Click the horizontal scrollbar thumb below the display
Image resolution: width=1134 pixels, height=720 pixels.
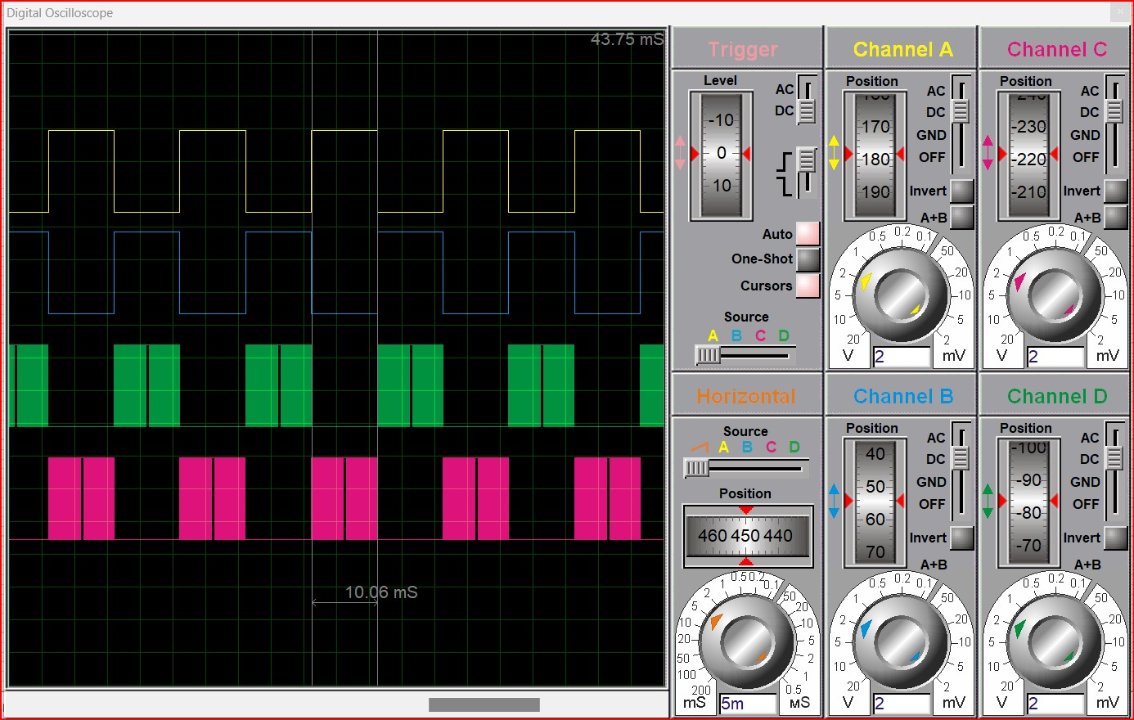[x=484, y=704]
